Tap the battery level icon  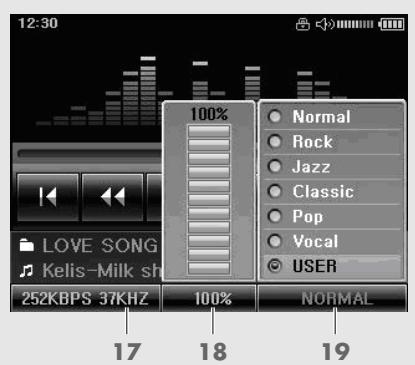(391, 24)
